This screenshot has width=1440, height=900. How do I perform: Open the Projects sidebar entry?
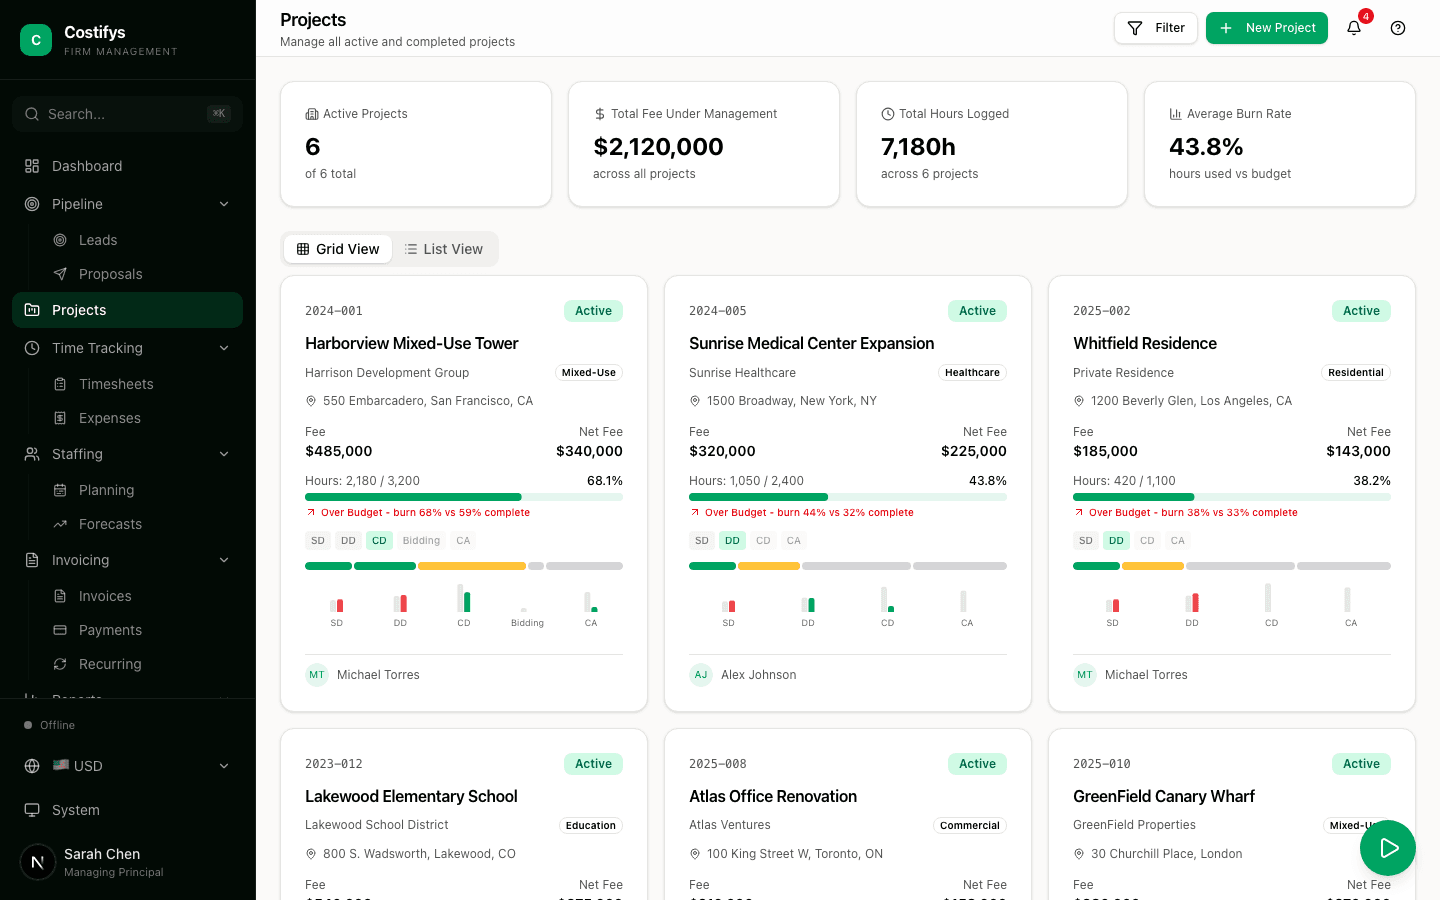click(x=78, y=310)
